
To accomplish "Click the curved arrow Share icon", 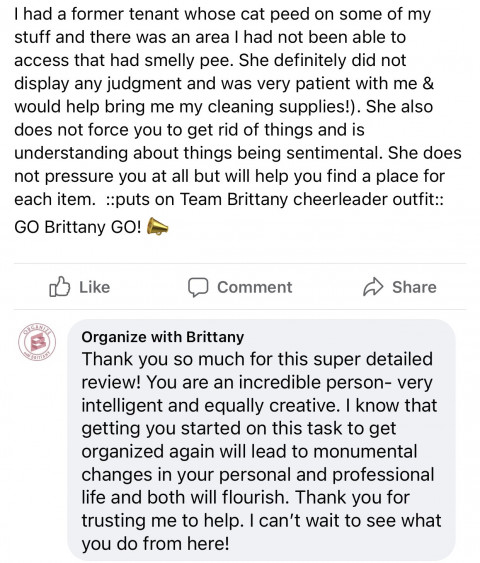I will (373, 287).
